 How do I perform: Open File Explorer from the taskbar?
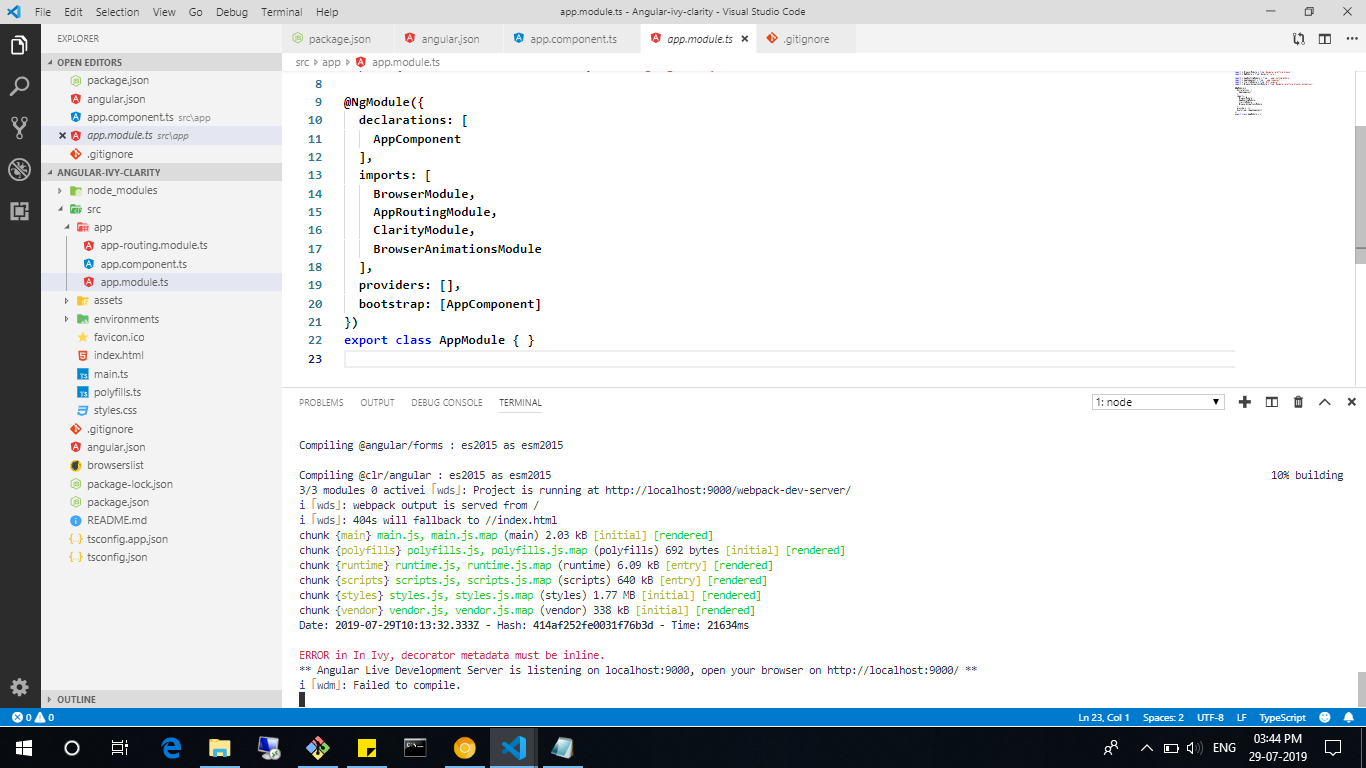[x=220, y=747]
